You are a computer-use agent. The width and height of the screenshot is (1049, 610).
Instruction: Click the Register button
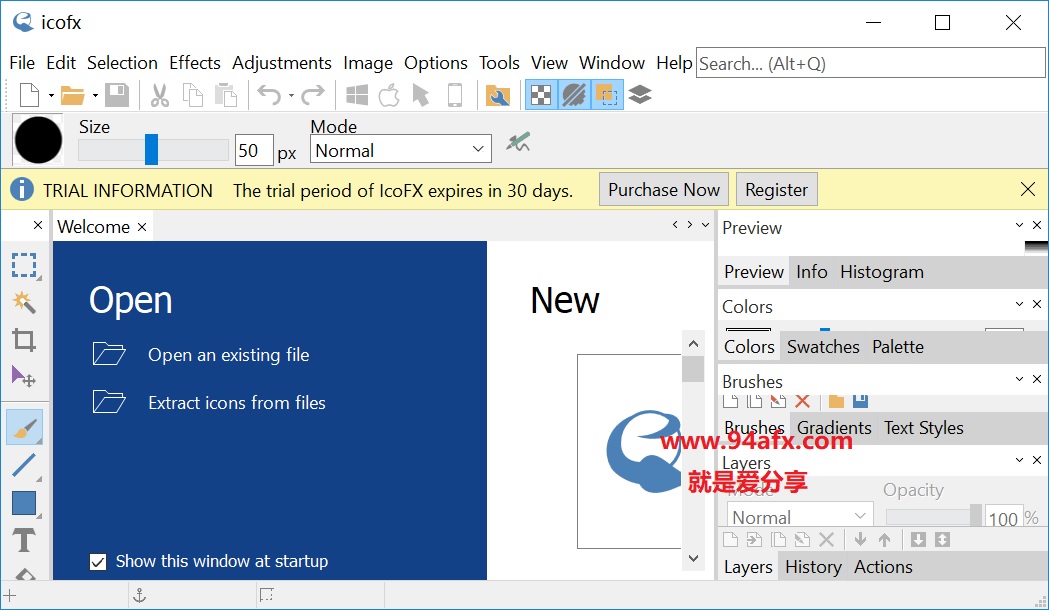(776, 190)
